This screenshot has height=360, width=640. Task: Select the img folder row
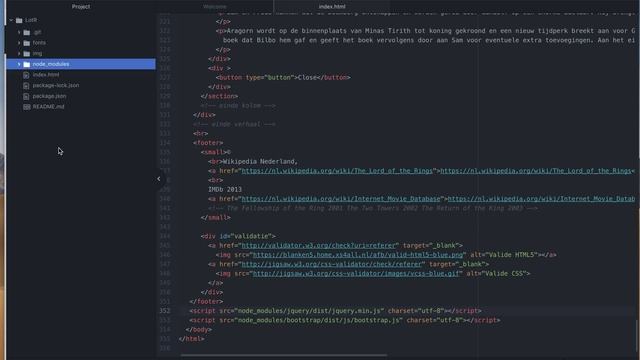coord(81,53)
